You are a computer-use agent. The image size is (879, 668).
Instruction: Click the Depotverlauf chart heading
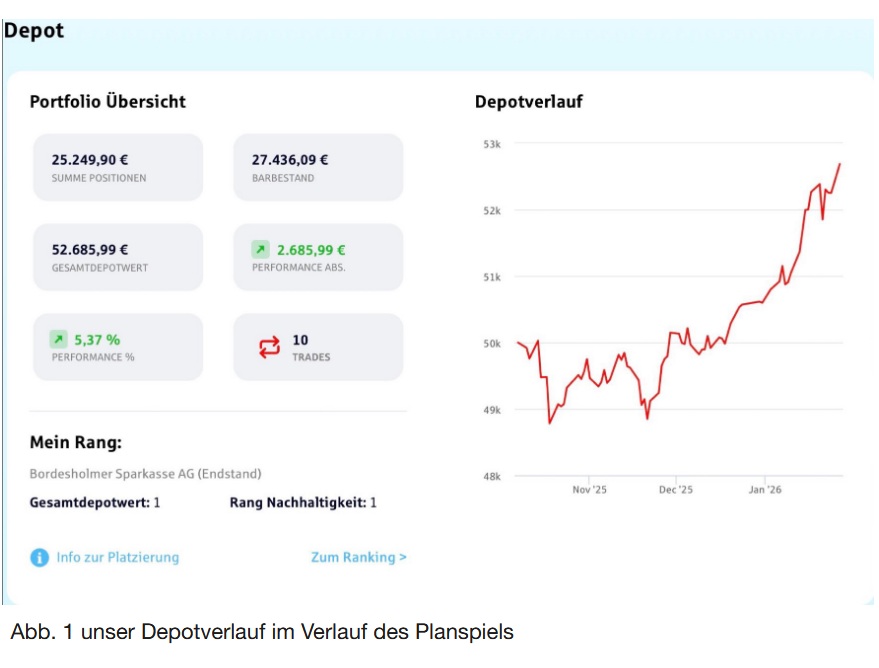528,102
